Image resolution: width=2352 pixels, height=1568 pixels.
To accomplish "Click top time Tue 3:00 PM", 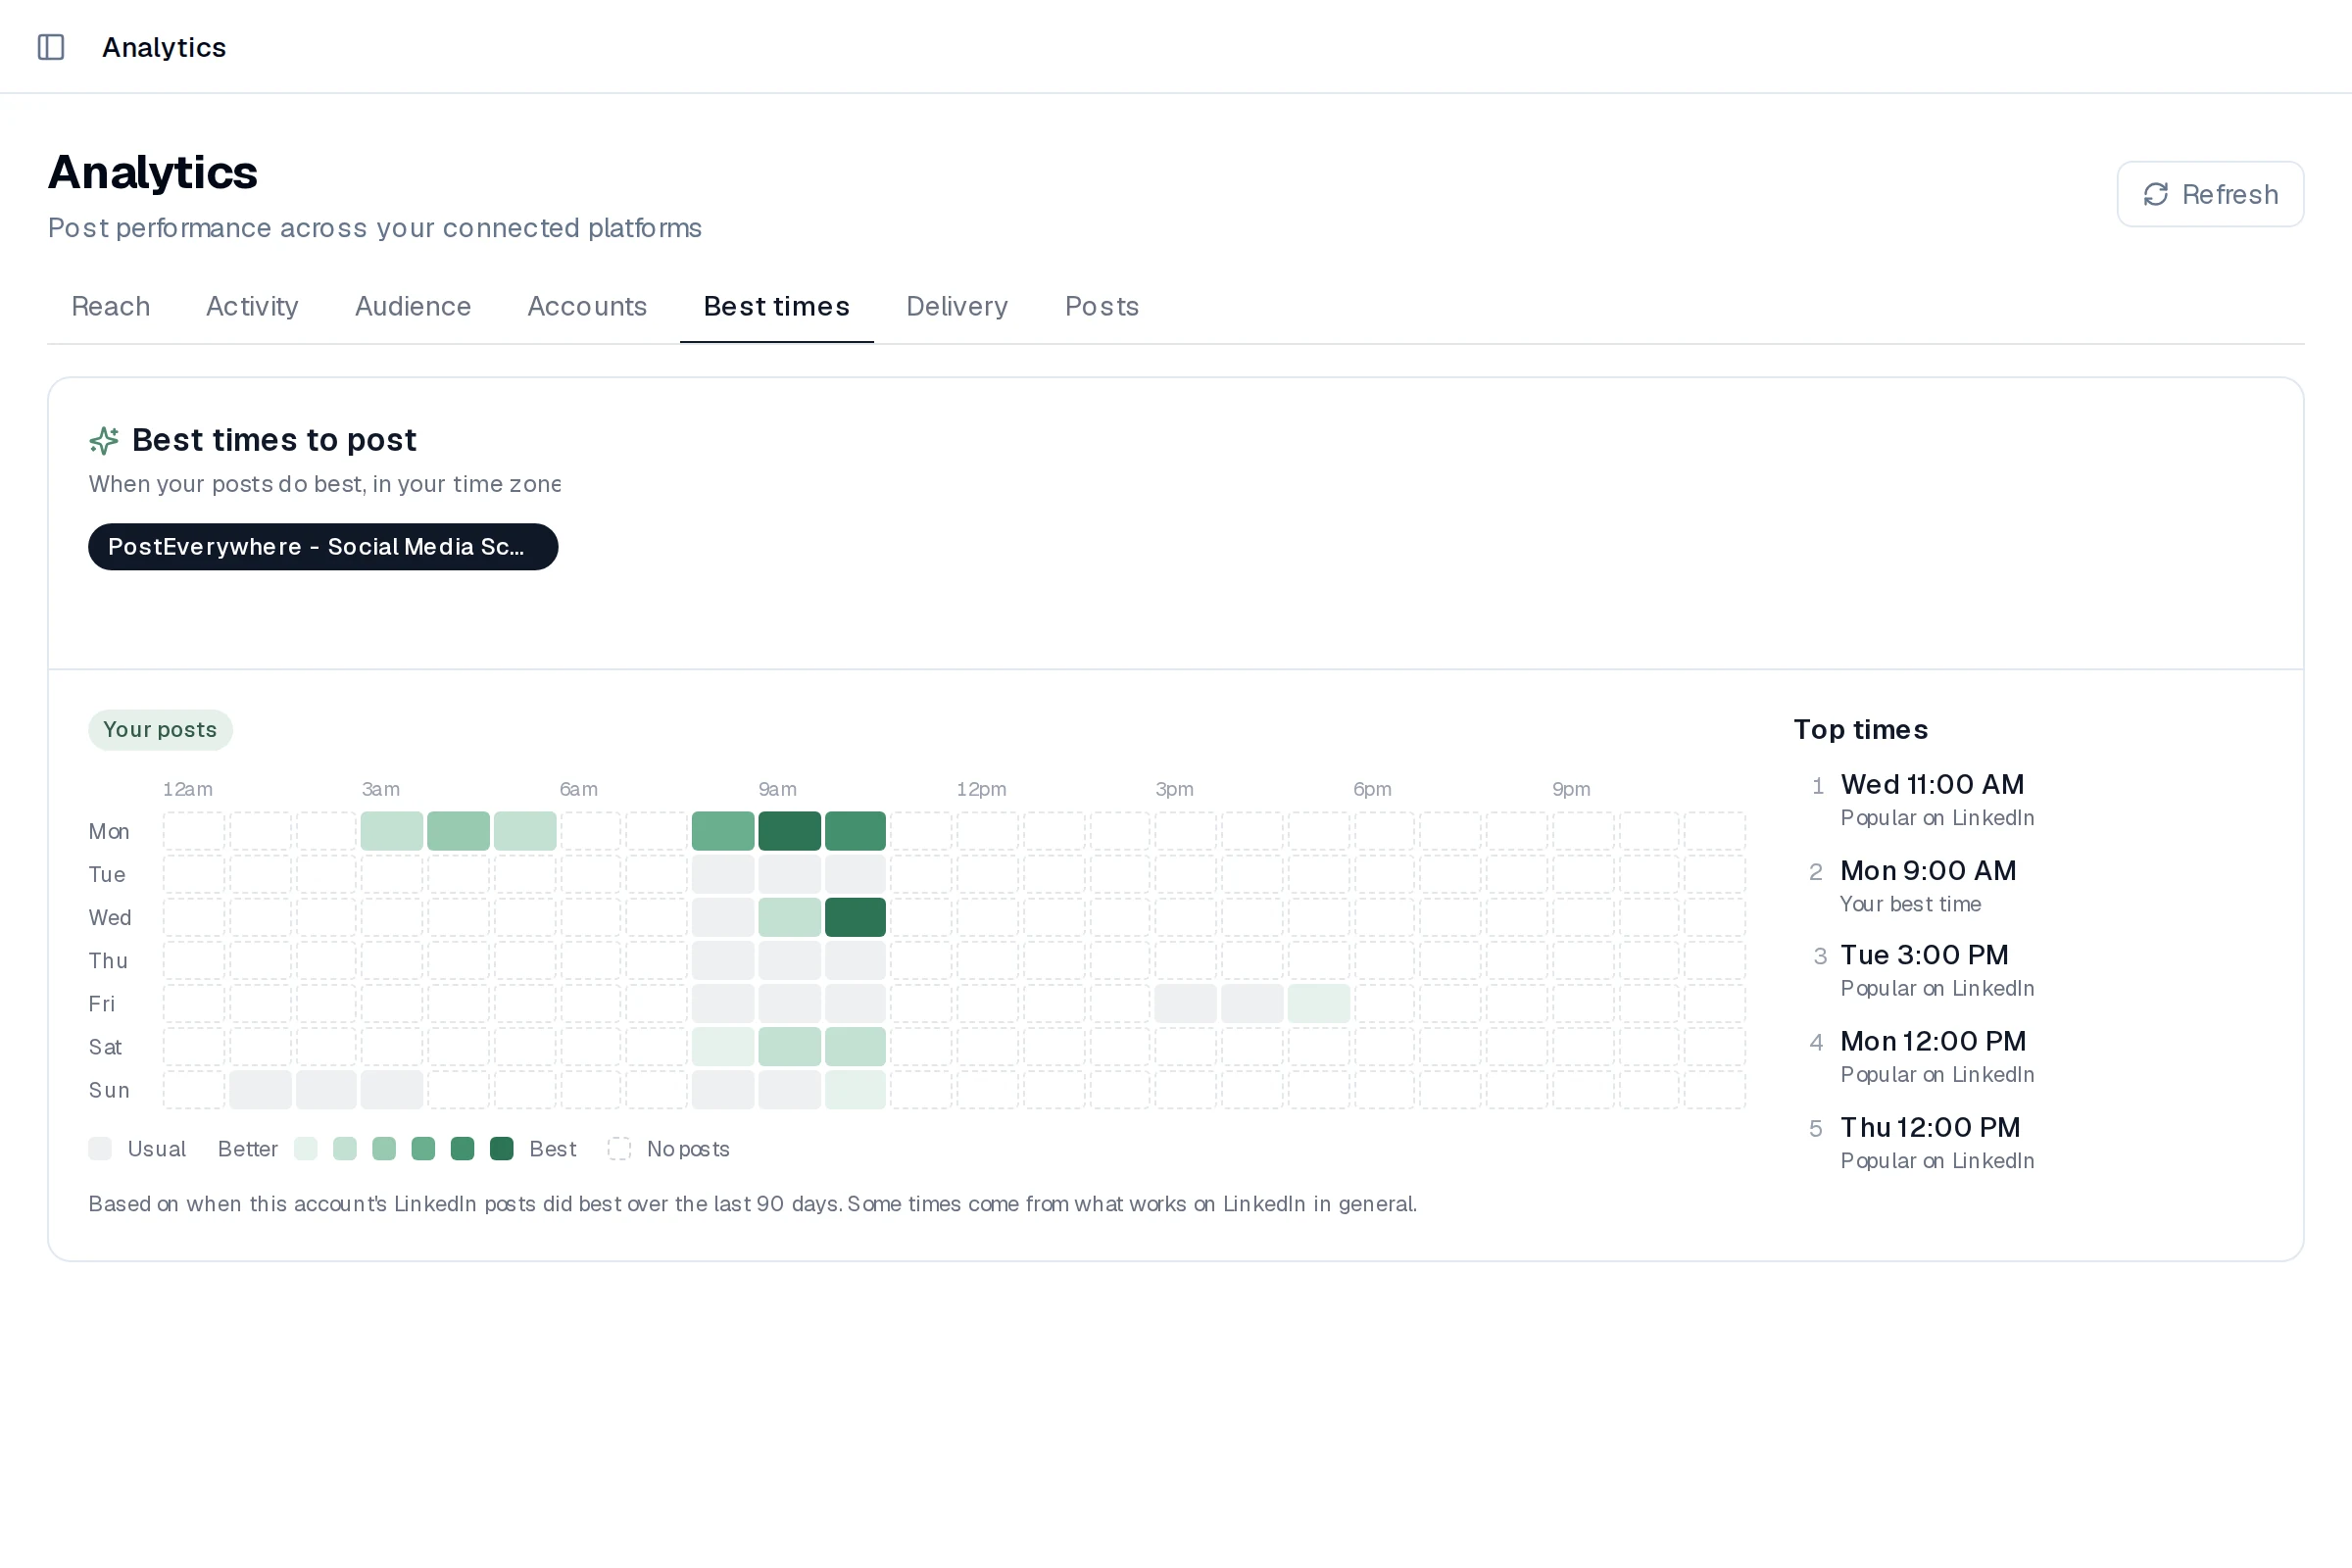I will [1924, 955].
